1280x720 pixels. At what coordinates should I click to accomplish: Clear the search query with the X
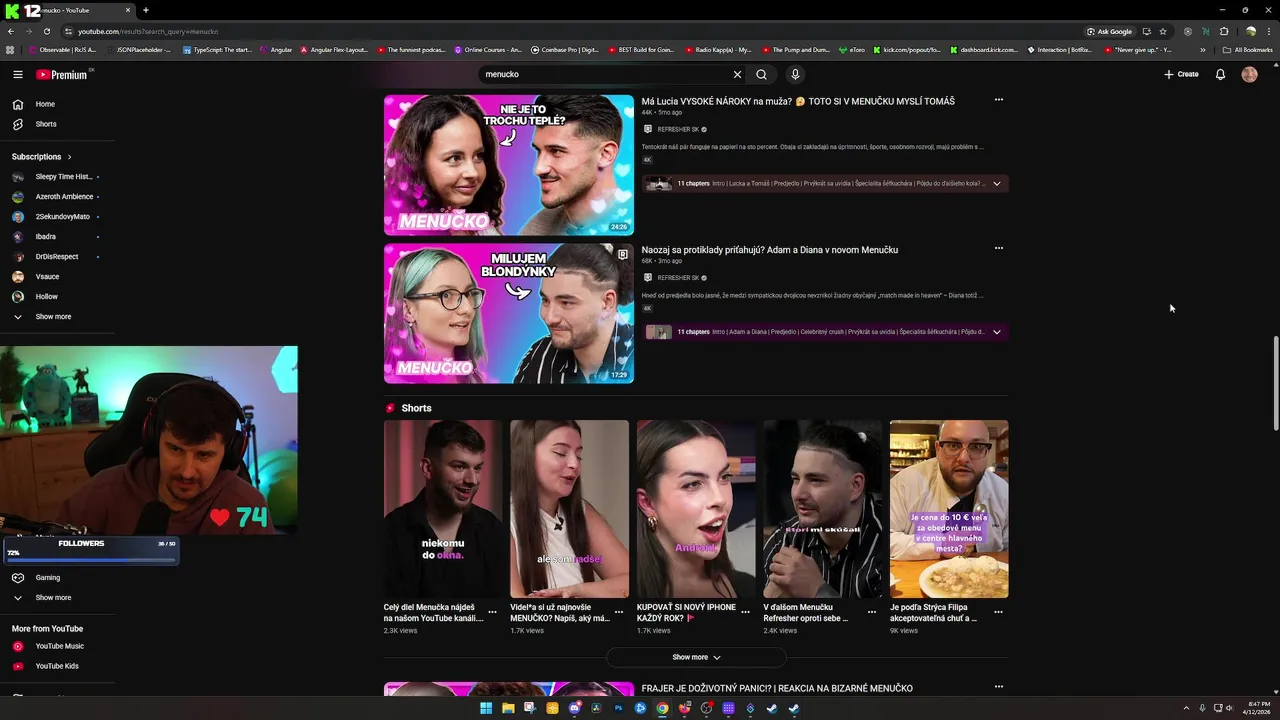pos(737,74)
